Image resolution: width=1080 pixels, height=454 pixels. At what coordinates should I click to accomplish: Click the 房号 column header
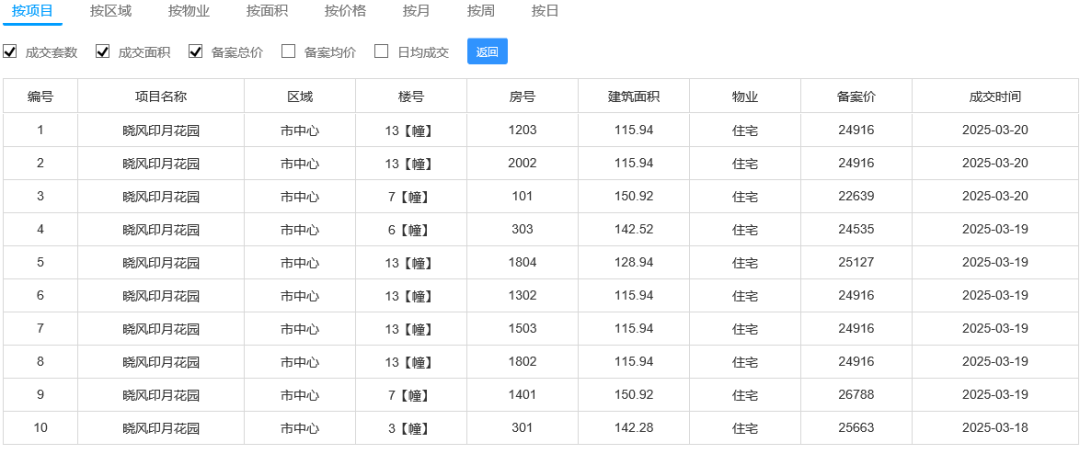(x=522, y=96)
